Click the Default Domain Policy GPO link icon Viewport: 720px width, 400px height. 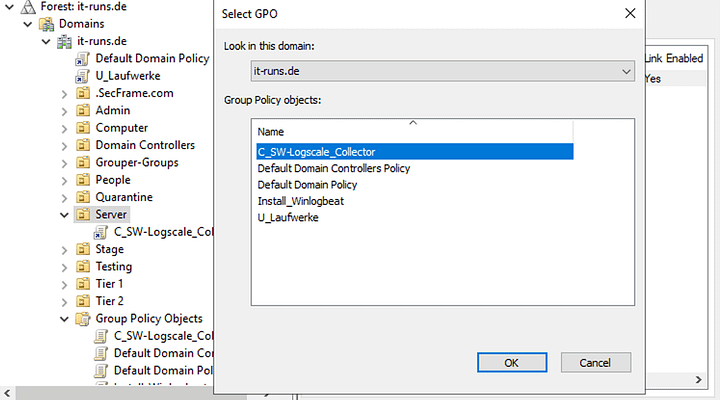pos(82,58)
